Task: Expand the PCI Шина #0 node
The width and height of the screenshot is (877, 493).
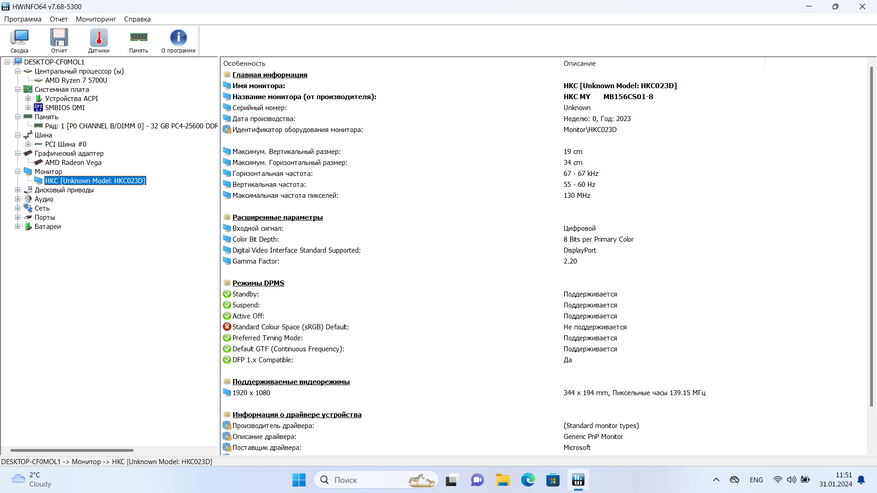Action: pos(28,144)
